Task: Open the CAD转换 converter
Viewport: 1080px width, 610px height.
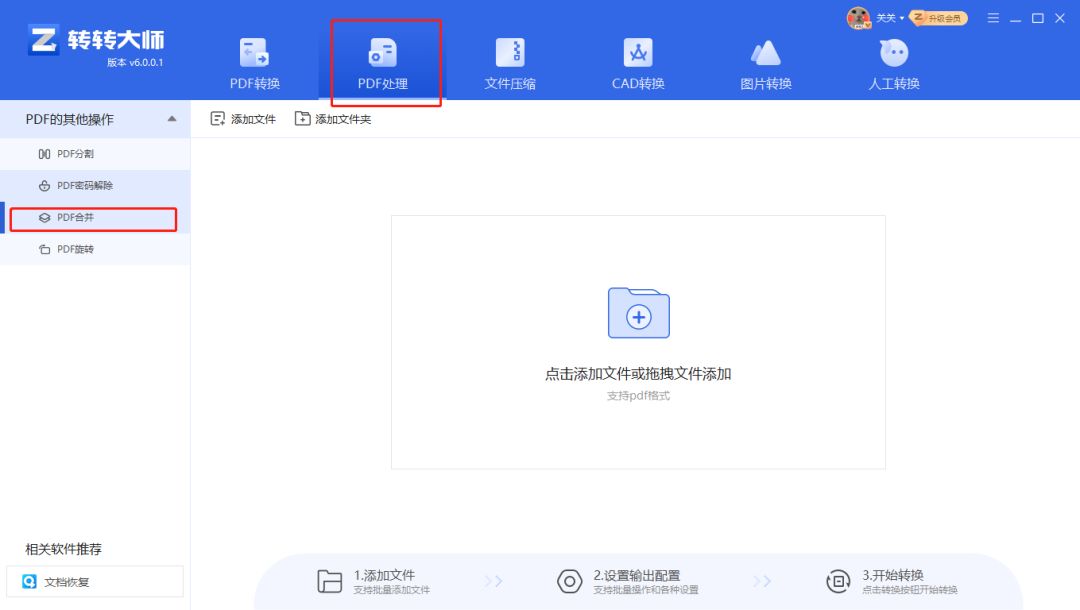Action: (638, 60)
